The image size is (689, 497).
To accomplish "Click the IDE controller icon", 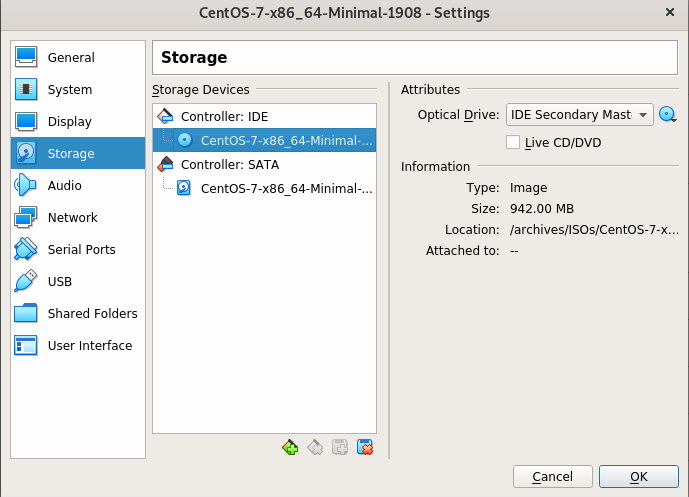I will coord(165,116).
